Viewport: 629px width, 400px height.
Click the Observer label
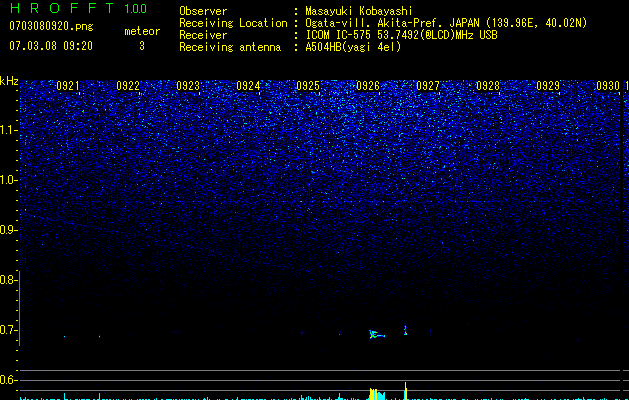pyautogui.click(x=203, y=11)
